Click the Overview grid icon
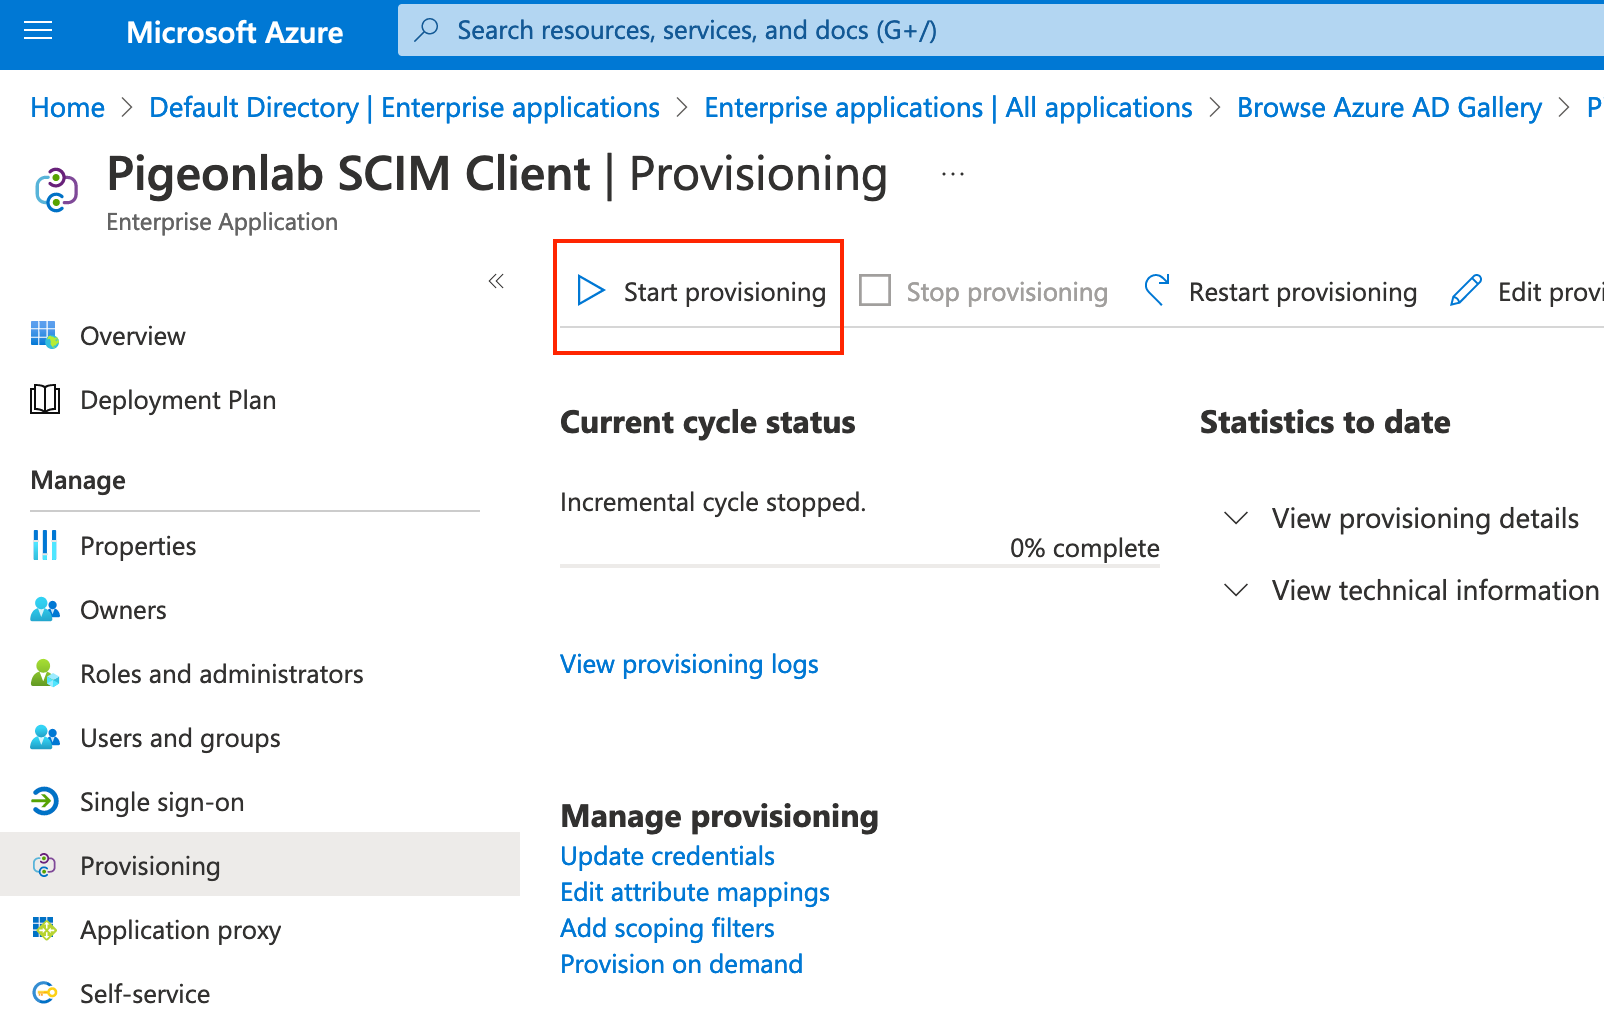 (45, 335)
